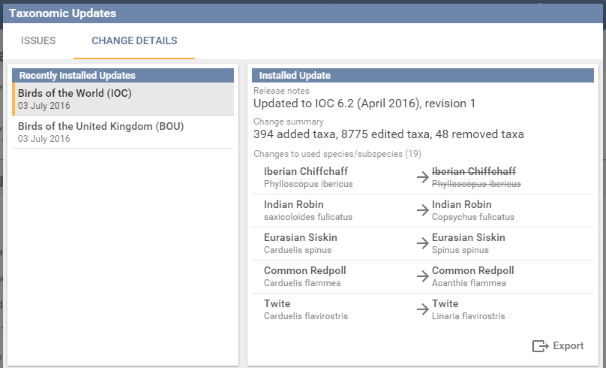Click the Taxonomic Updates title bar
The width and height of the screenshot is (606, 368).
pyautogui.click(x=303, y=13)
